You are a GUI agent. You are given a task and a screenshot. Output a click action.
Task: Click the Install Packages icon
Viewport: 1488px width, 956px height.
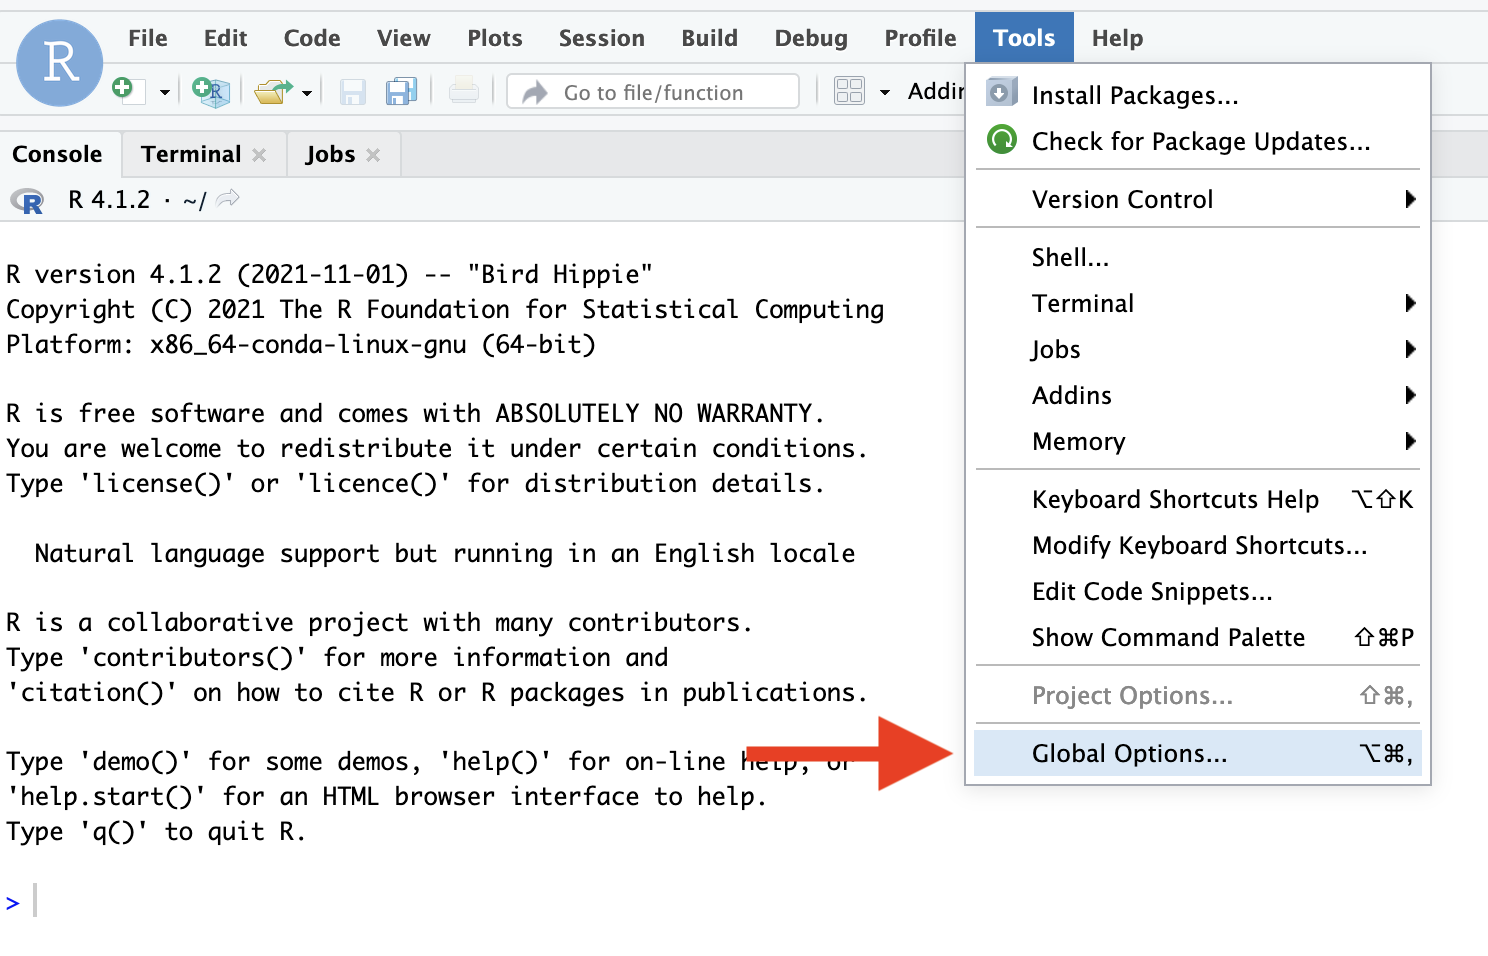(1001, 93)
